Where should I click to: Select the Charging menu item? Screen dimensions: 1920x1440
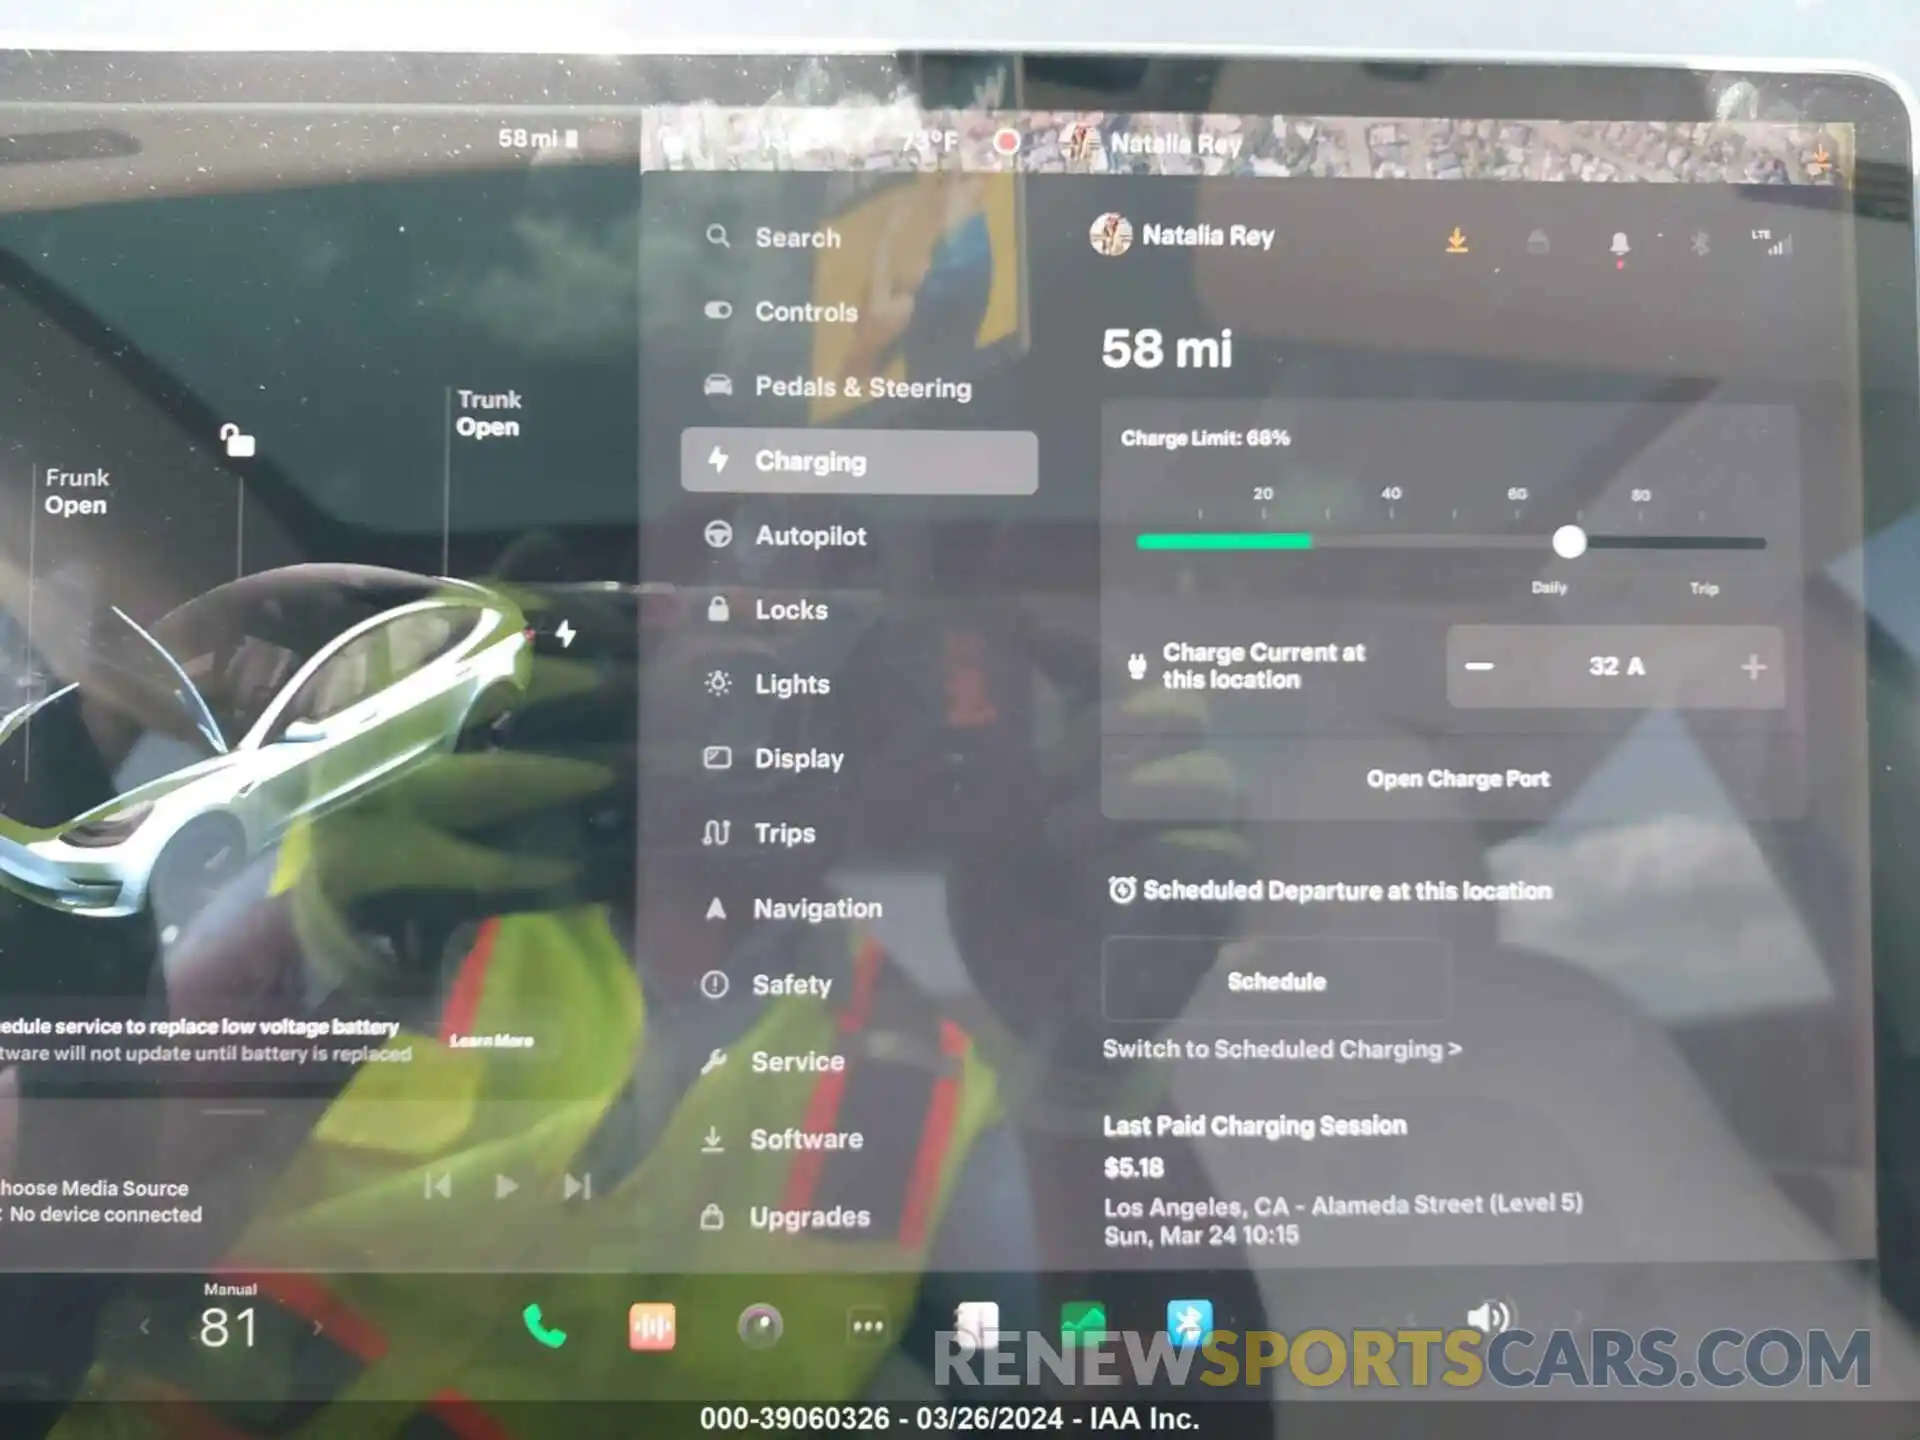click(x=854, y=460)
